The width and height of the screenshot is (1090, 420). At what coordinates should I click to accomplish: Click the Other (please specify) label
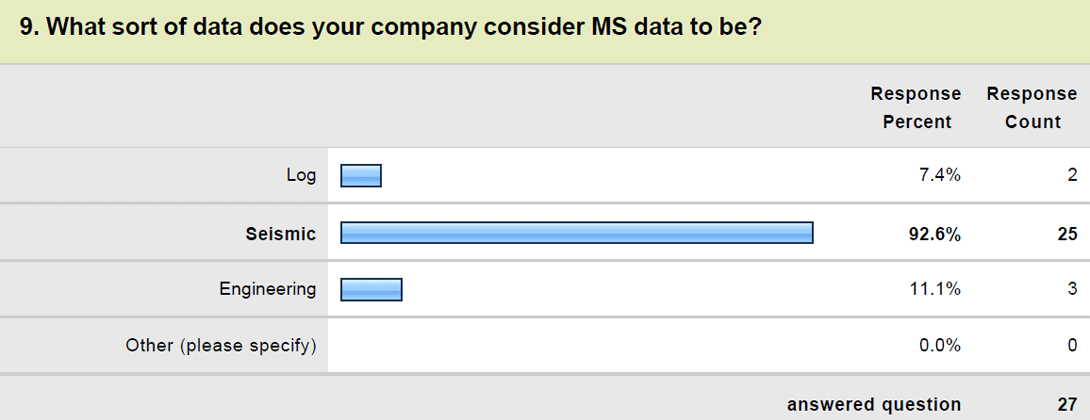pos(221,346)
